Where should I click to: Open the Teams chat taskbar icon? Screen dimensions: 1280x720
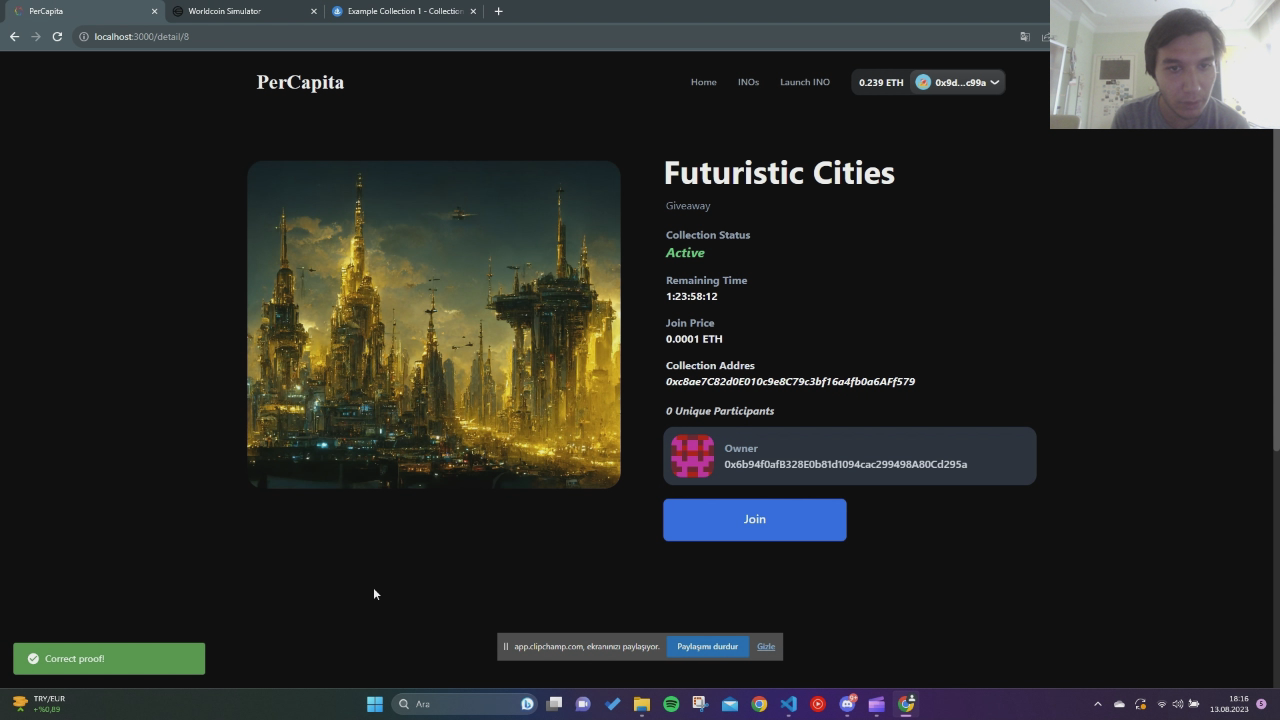click(x=583, y=704)
